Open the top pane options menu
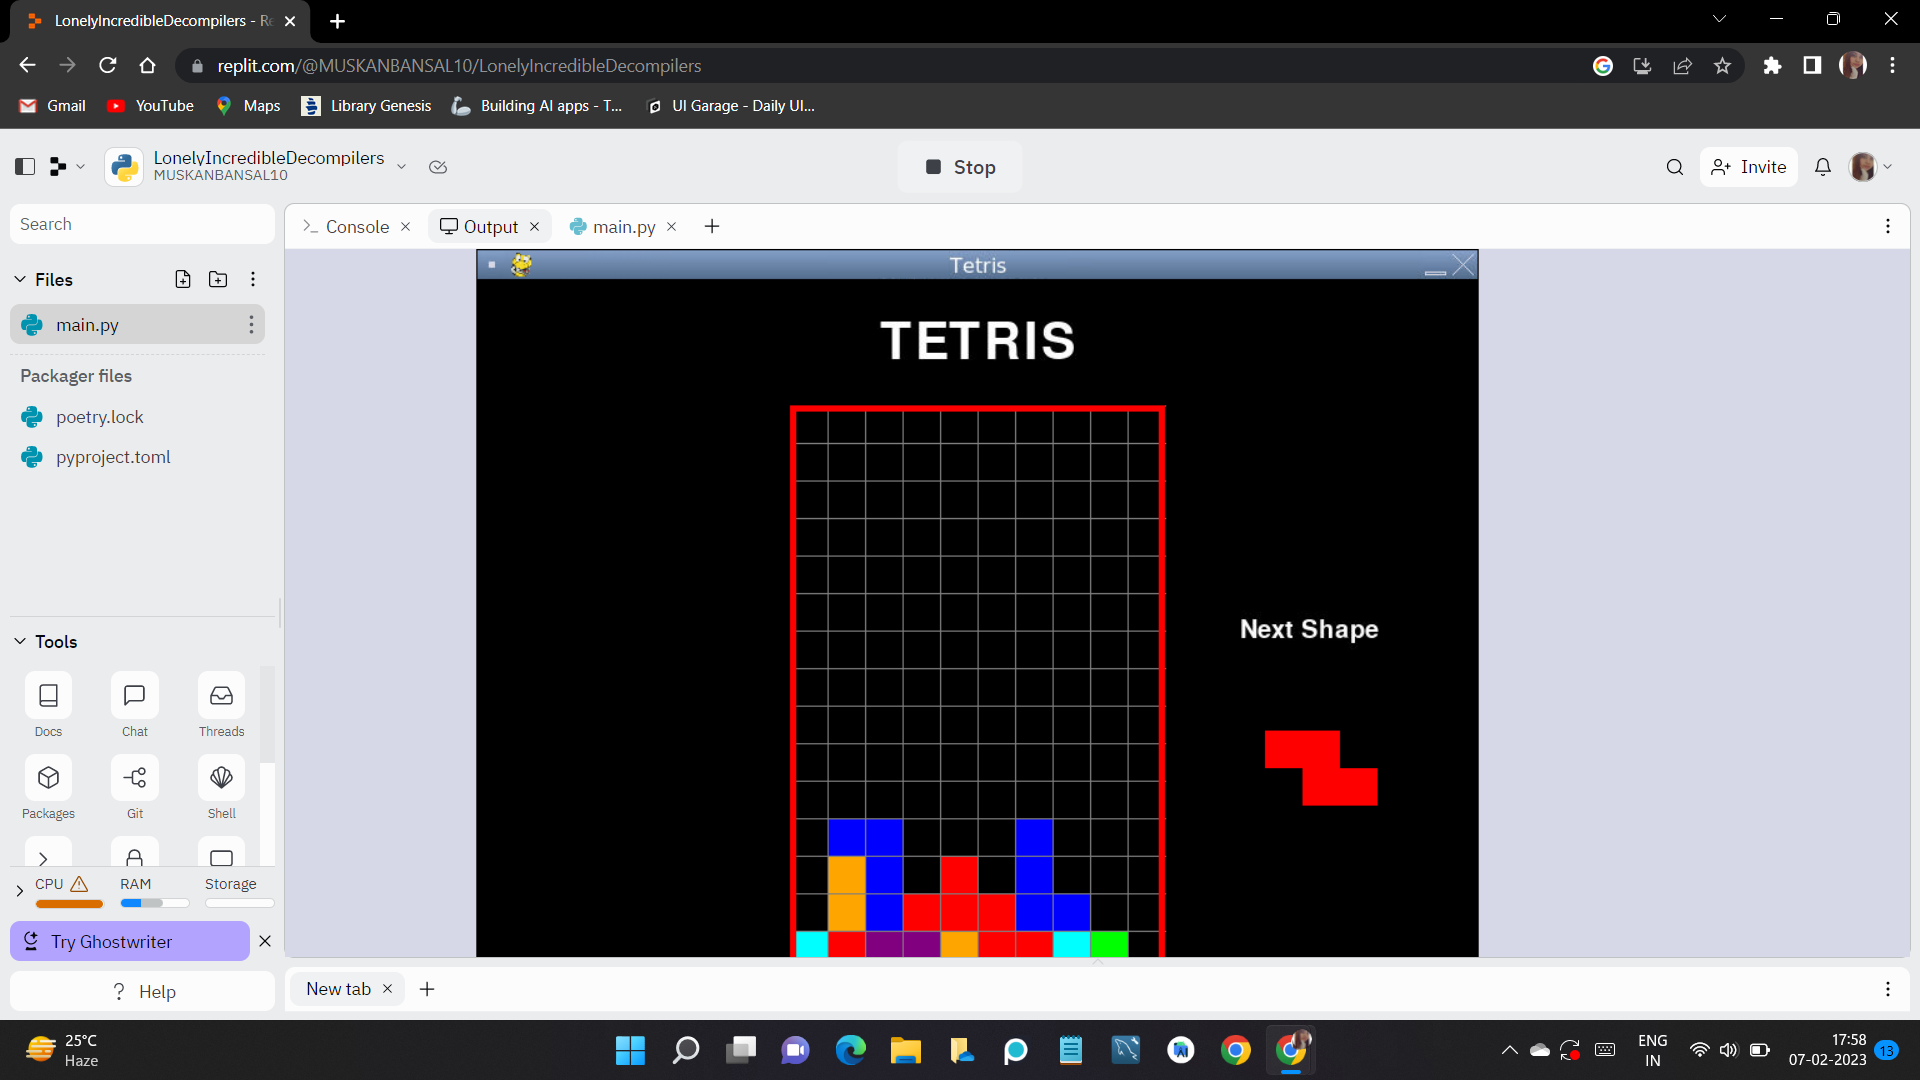The image size is (1920, 1080). coord(1888,227)
